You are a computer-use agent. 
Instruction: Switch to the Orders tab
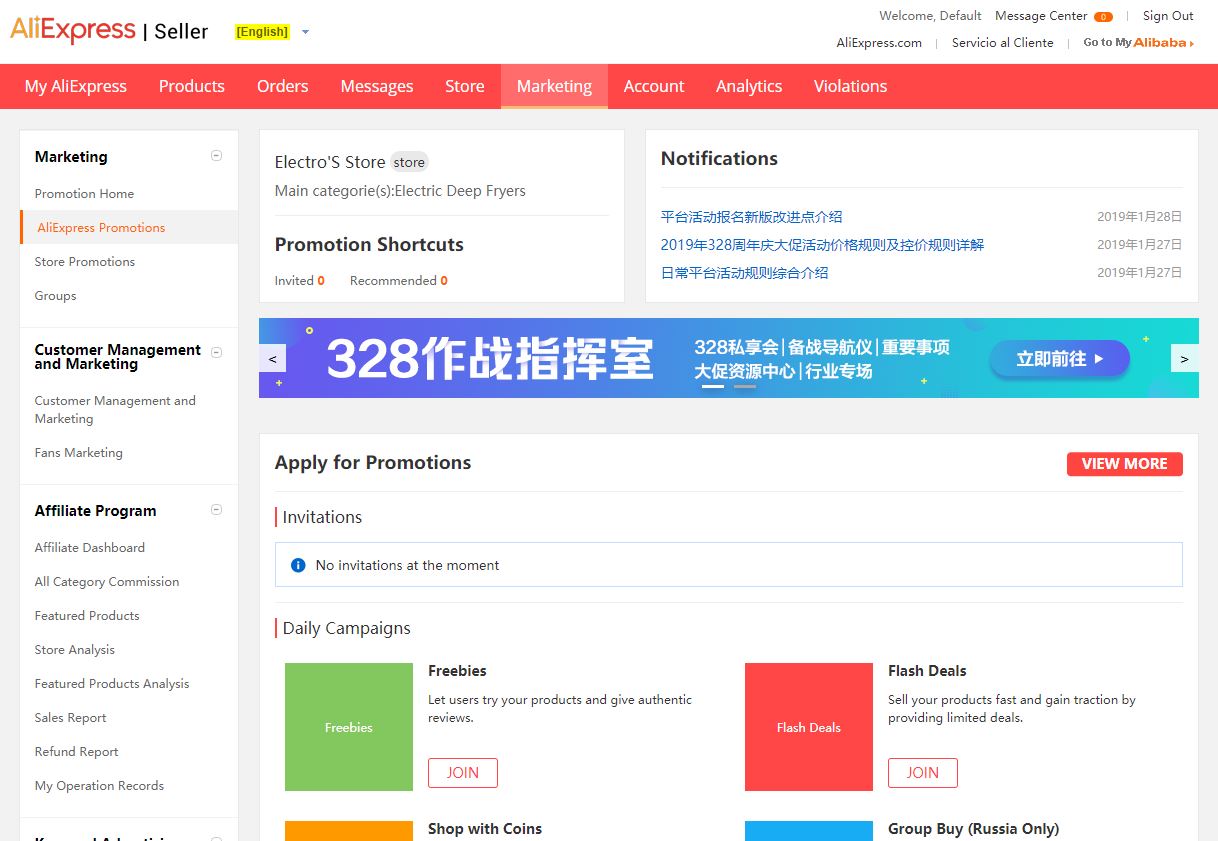282,86
